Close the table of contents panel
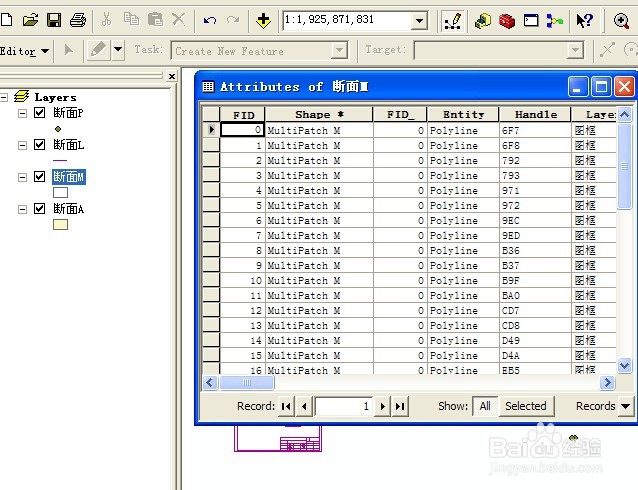The width and height of the screenshot is (638, 490). point(172,76)
